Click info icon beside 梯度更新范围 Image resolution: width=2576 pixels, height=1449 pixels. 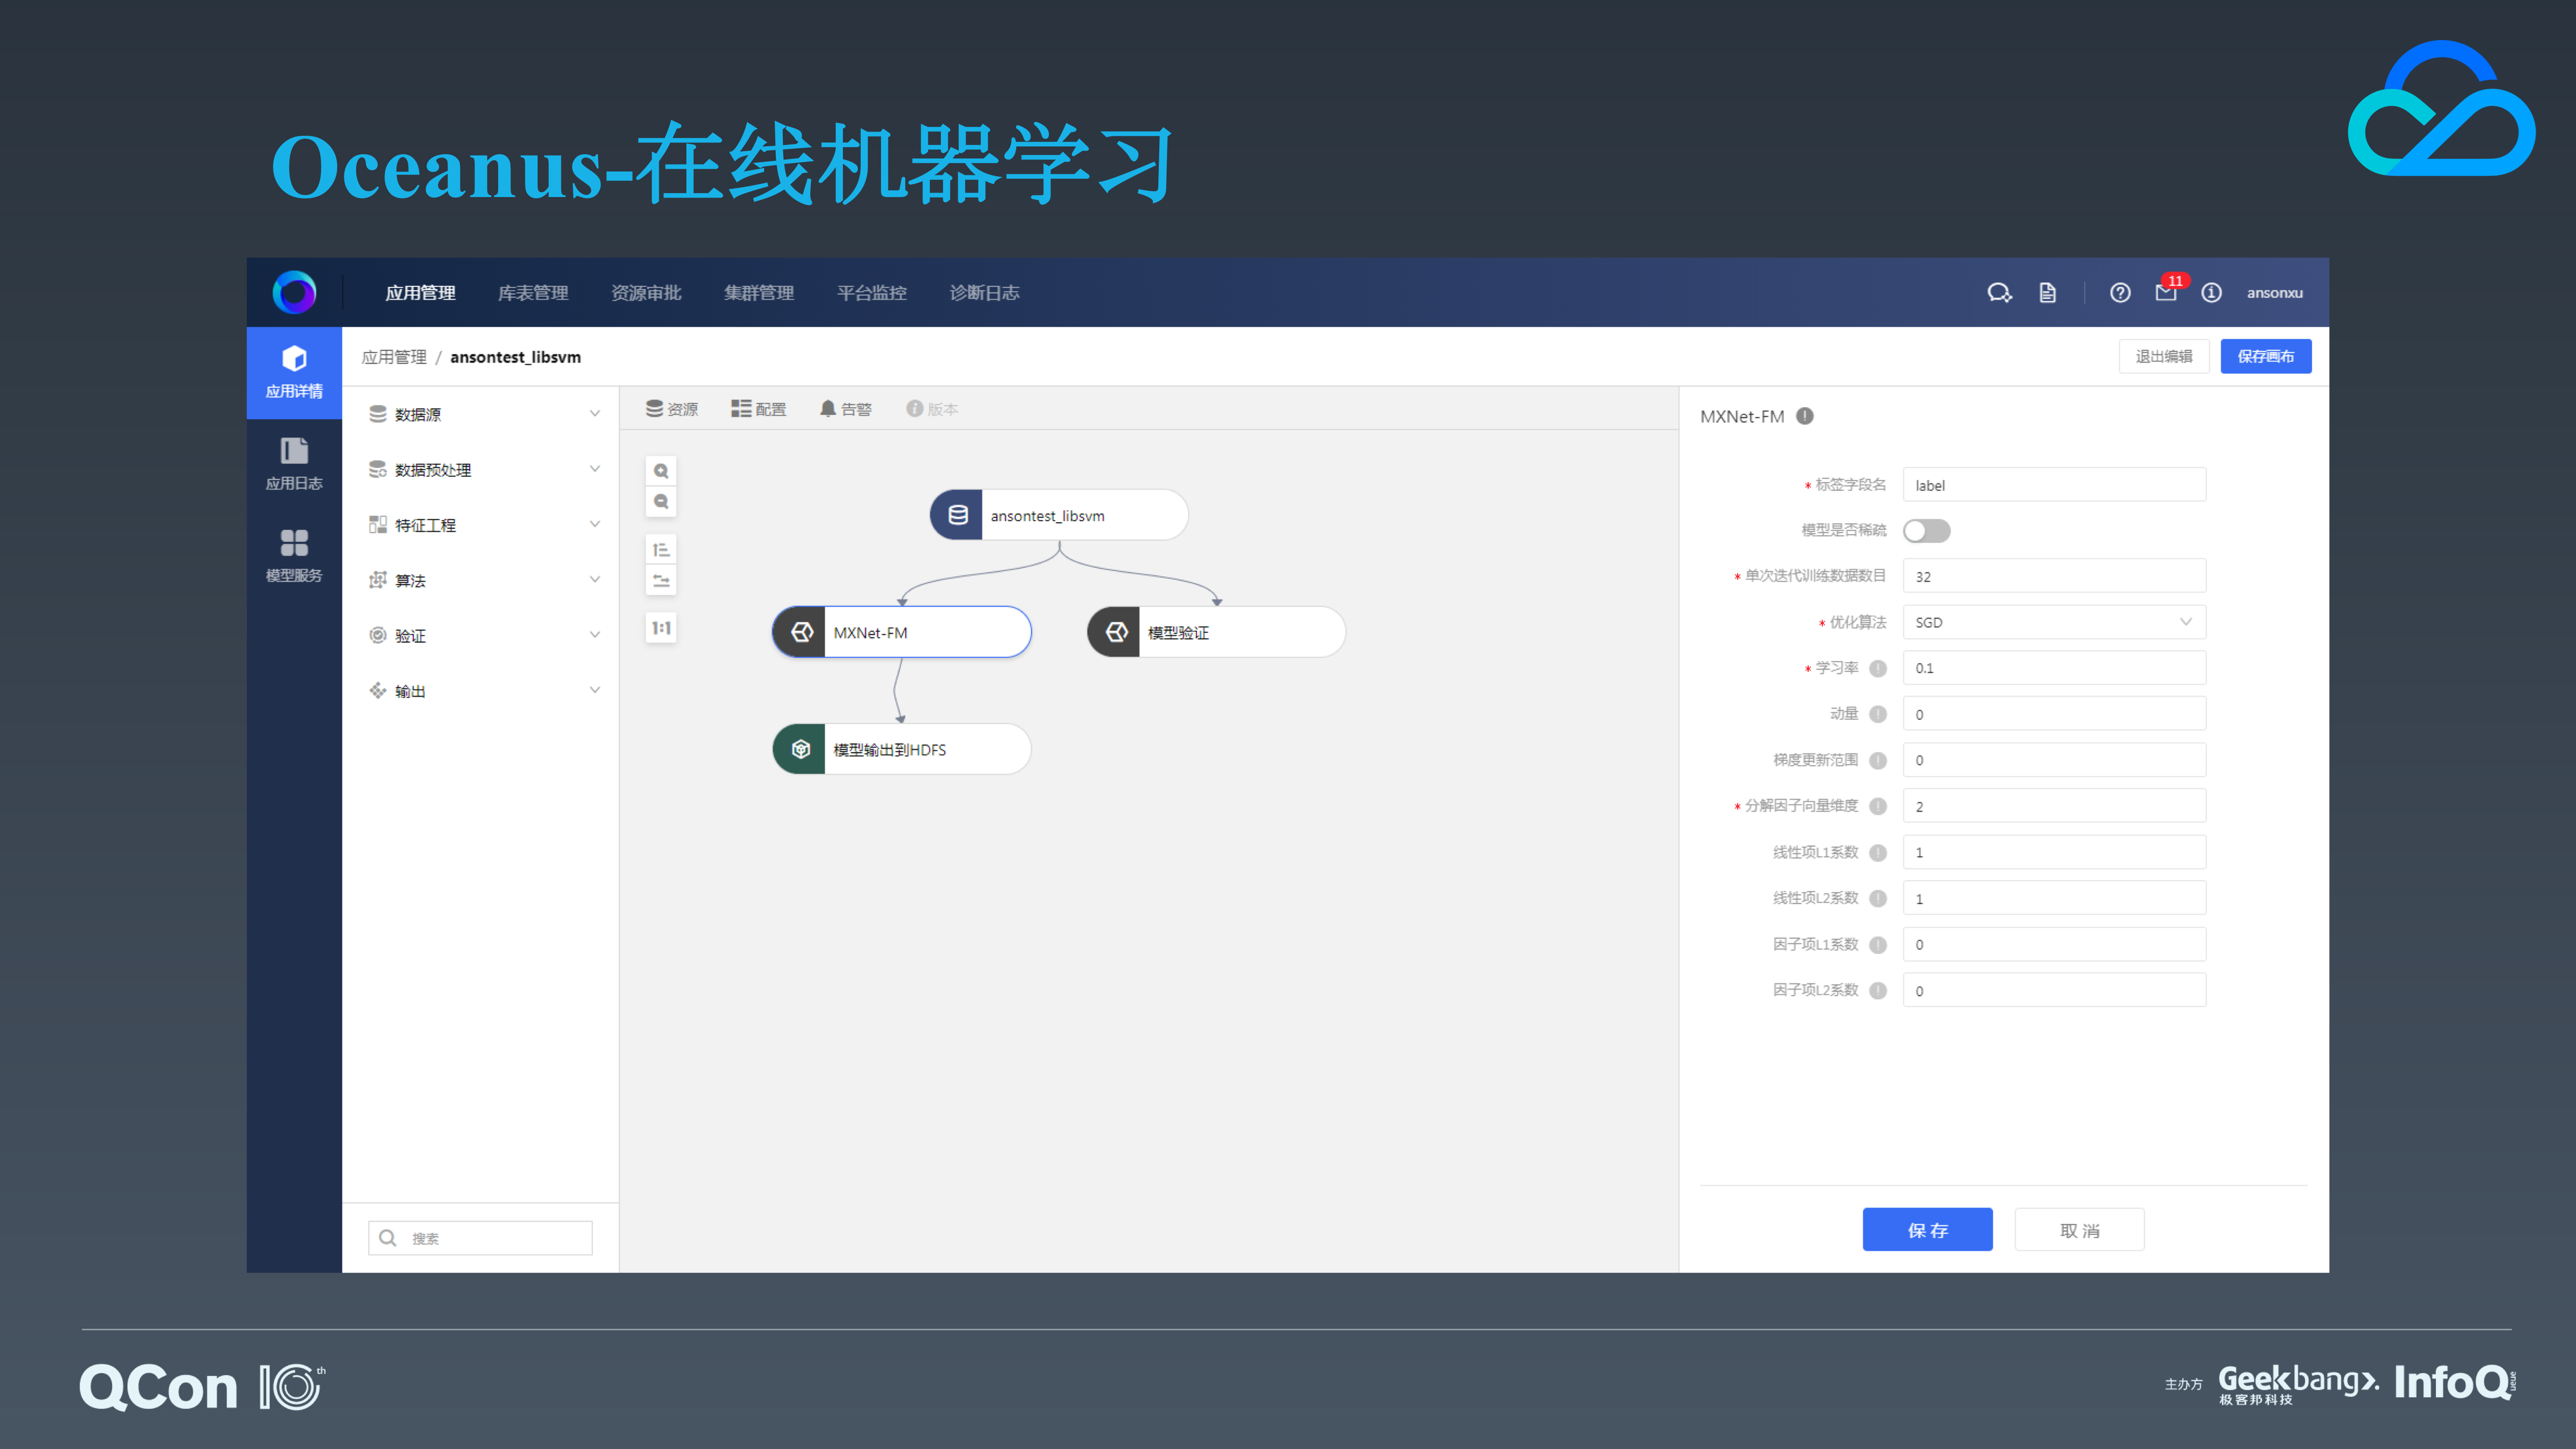[x=1878, y=761]
